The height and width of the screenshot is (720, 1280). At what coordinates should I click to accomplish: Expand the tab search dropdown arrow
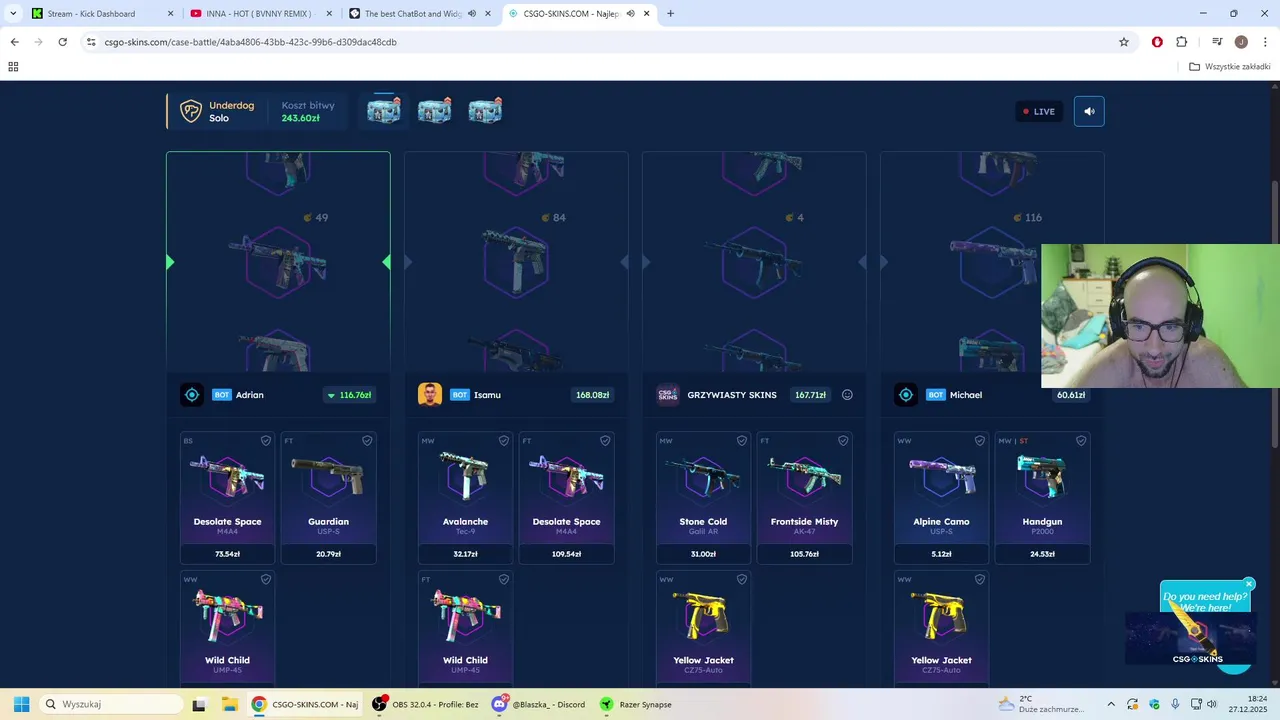[x=13, y=14]
